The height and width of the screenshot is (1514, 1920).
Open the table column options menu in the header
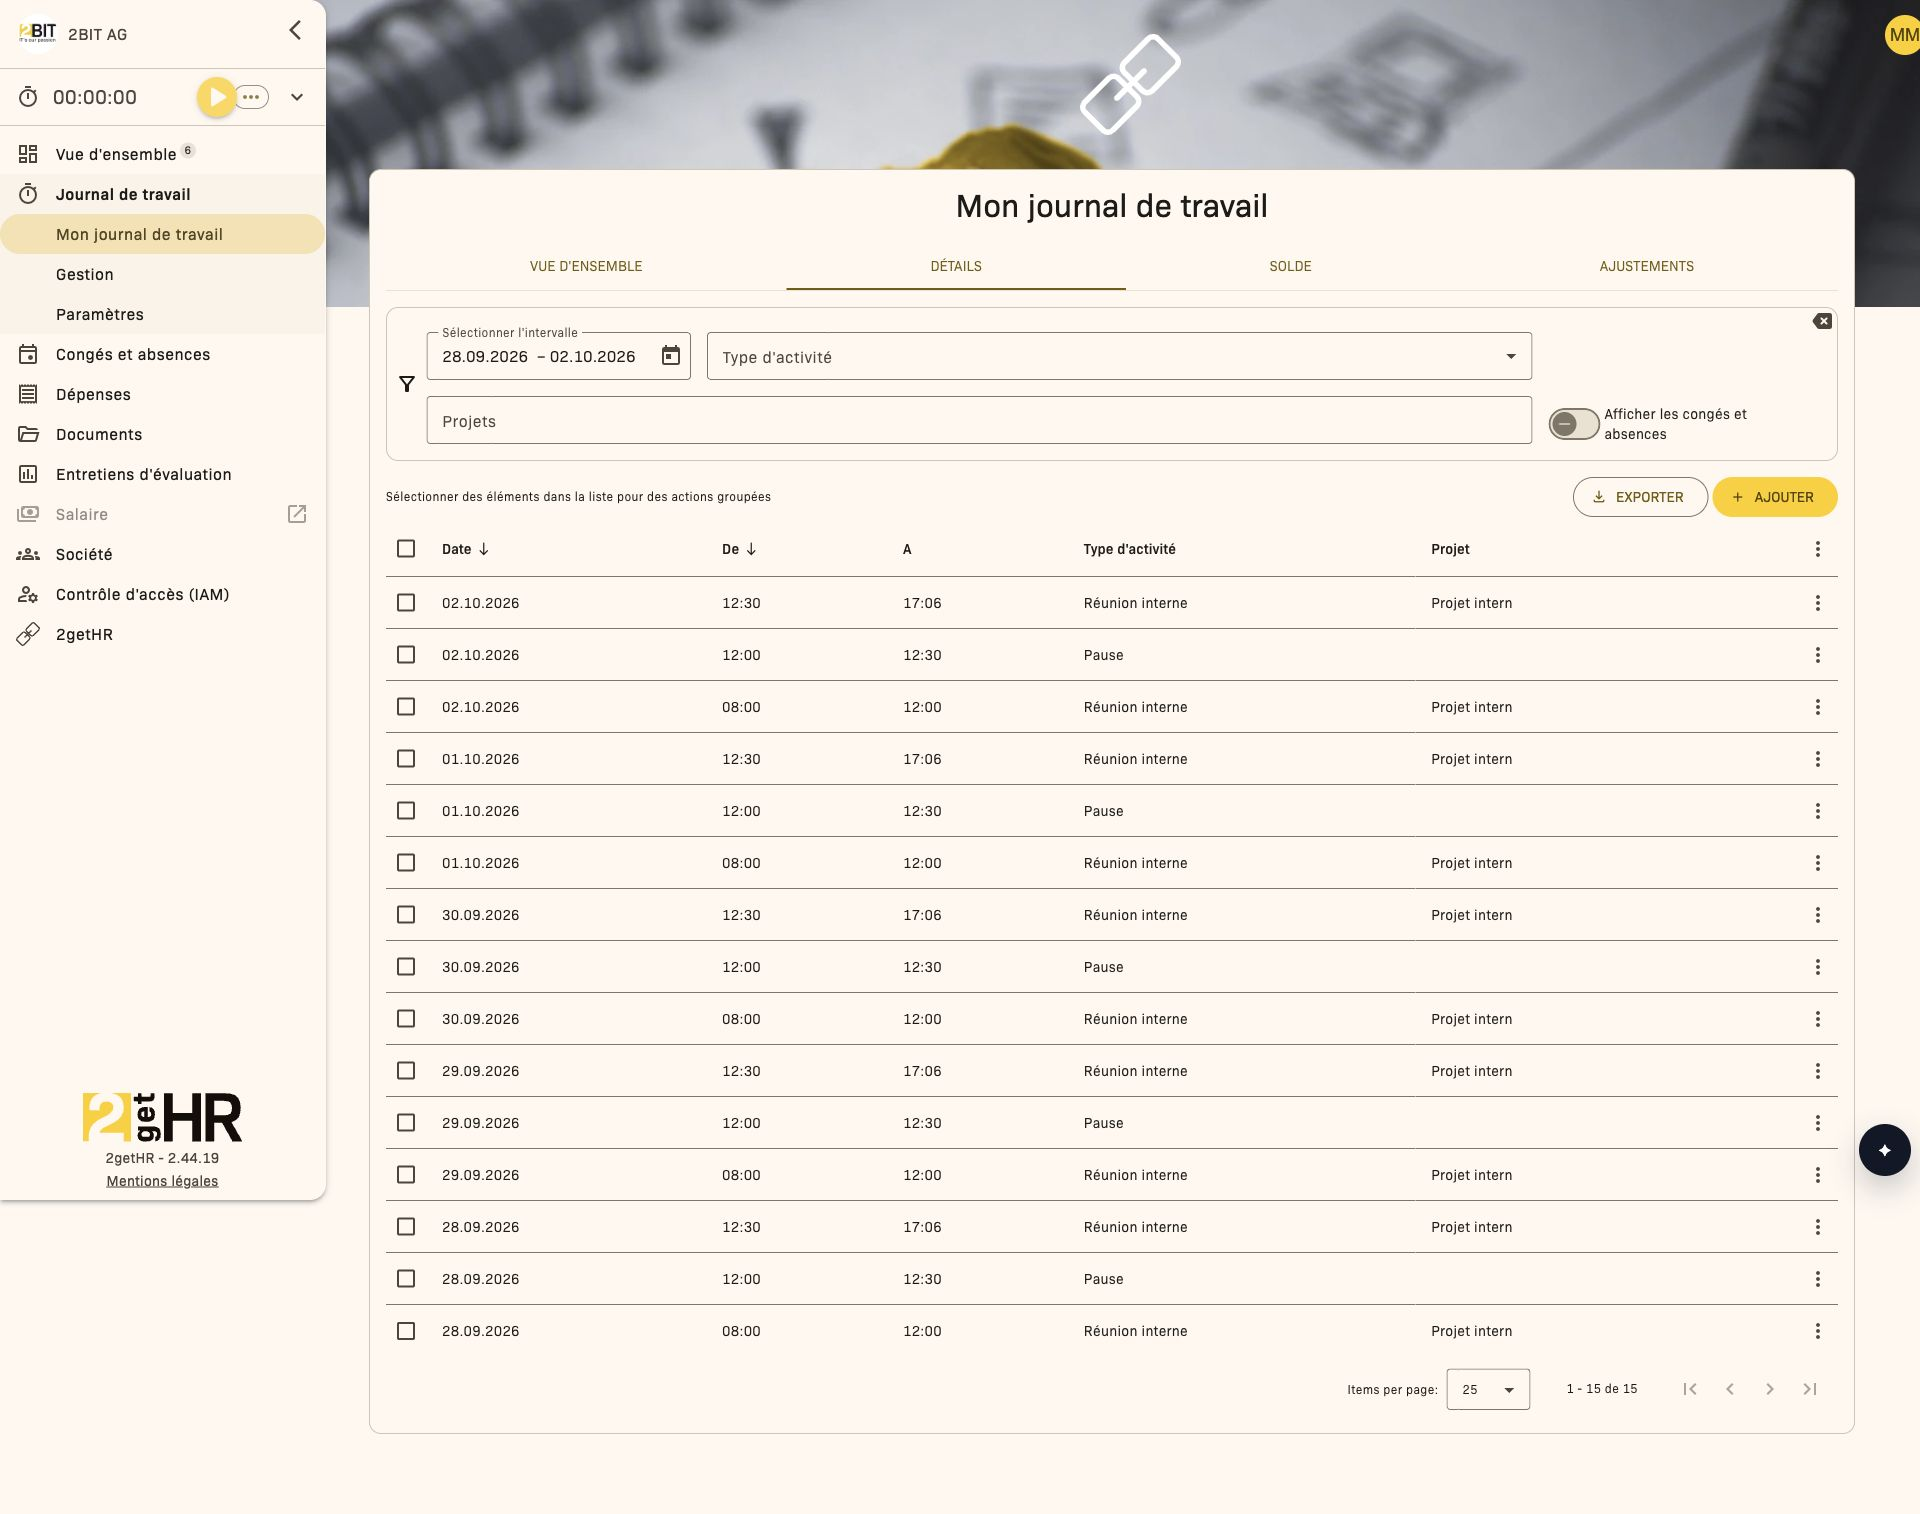tap(1817, 549)
